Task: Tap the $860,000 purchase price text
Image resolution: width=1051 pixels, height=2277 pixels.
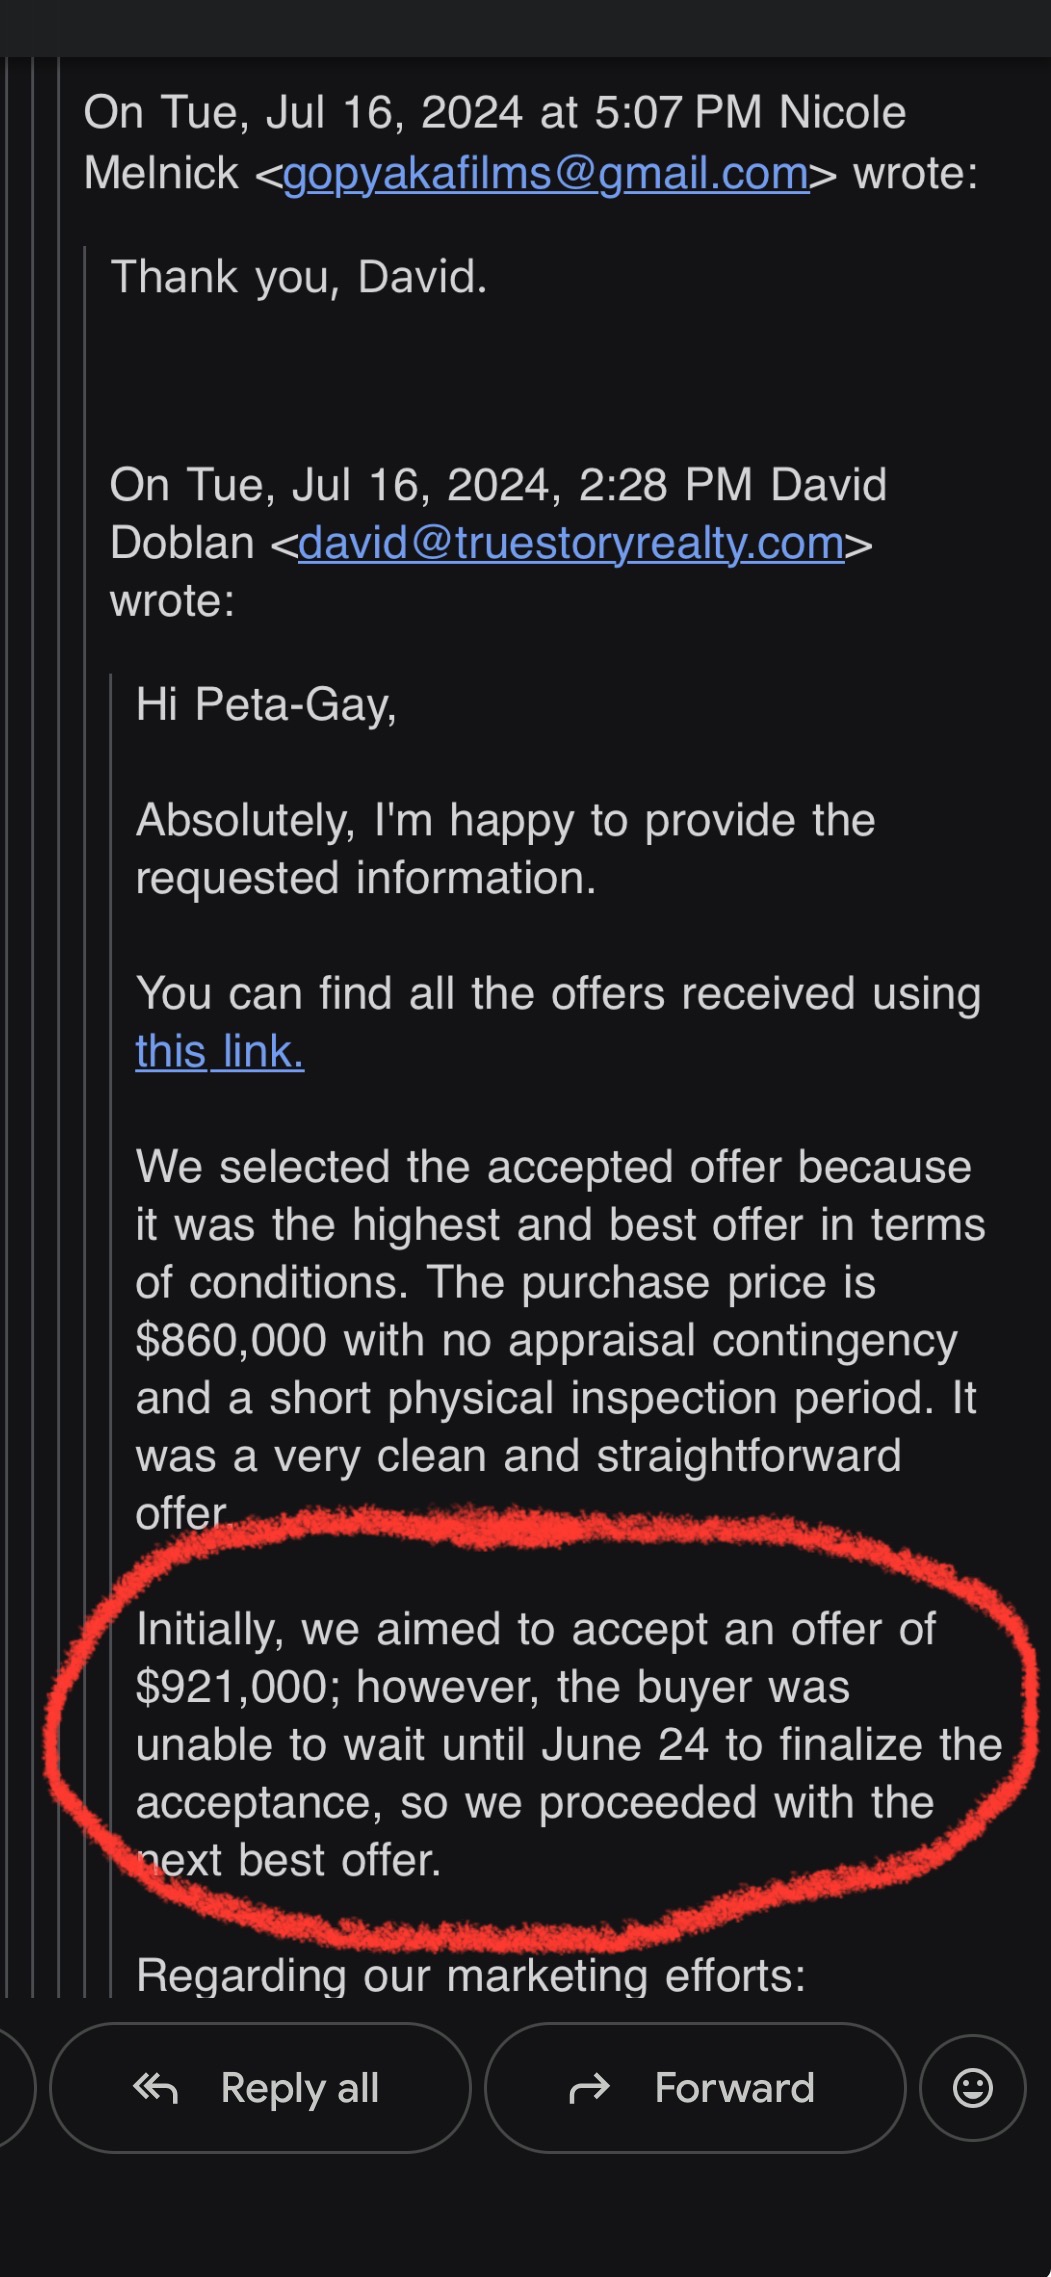Action: (x=231, y=1341)
